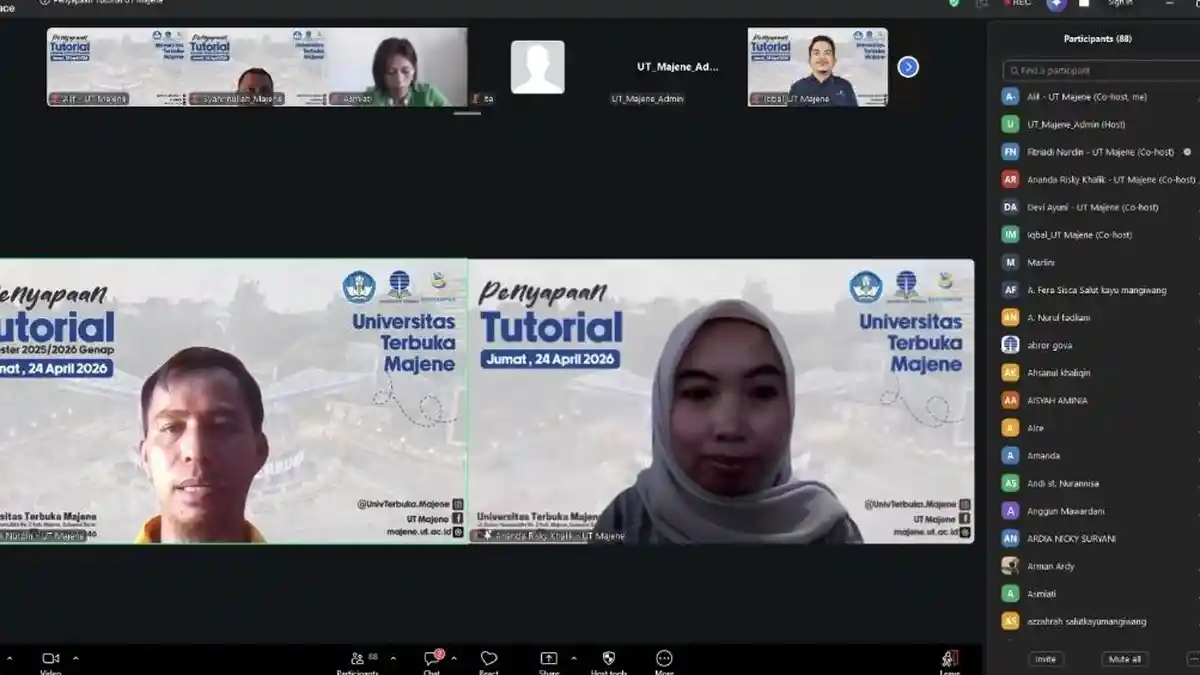1200x675 pixels.
Task: Click the Mute all button
Action: pyautogui.click(x=1125, y=659)
